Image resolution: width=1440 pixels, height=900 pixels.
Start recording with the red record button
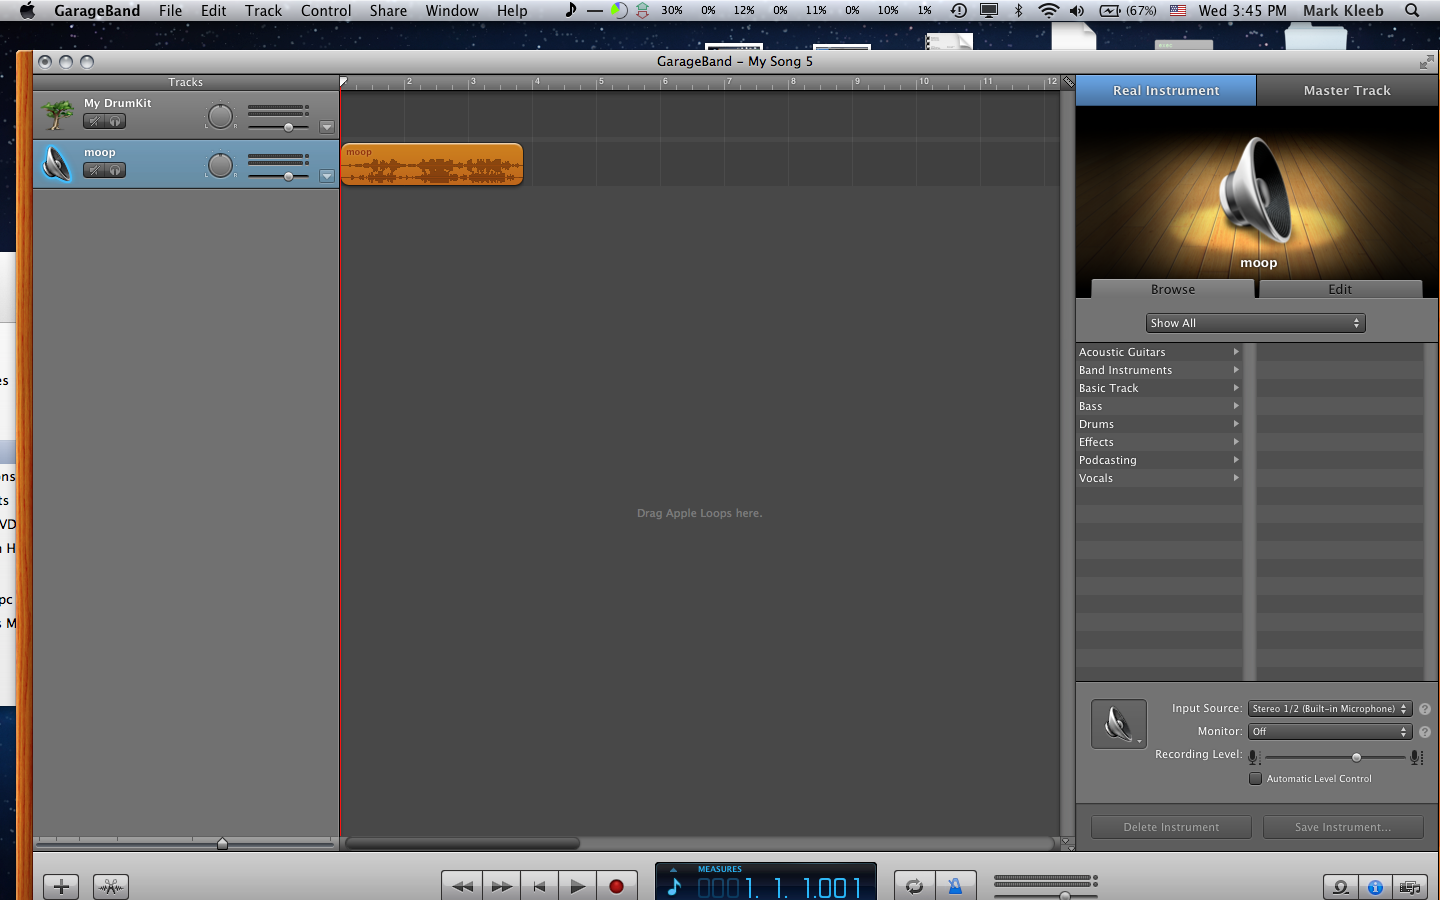pos(616,886)
